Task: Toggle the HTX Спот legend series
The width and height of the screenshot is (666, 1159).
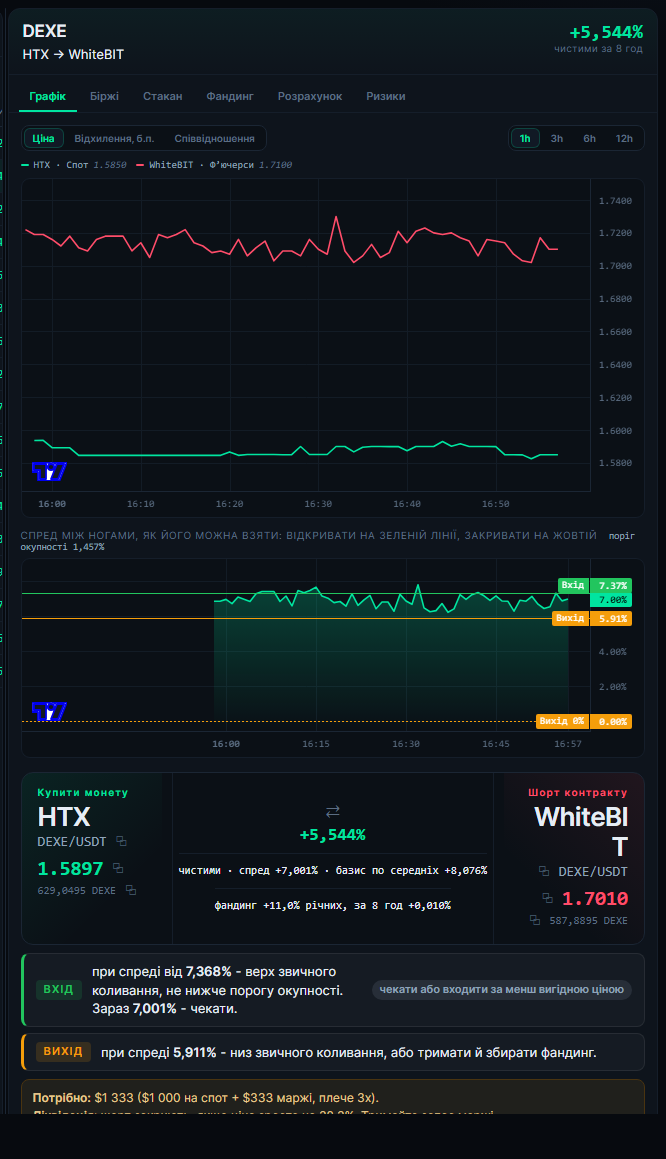Action: [x=74, y=165]
